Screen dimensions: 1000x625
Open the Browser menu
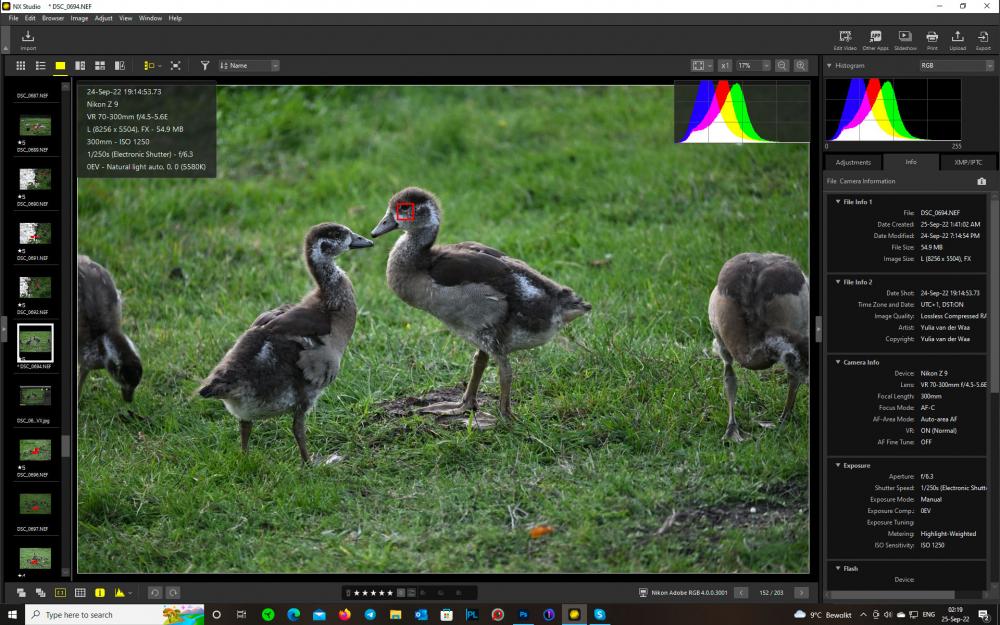[x=53, y=18]
